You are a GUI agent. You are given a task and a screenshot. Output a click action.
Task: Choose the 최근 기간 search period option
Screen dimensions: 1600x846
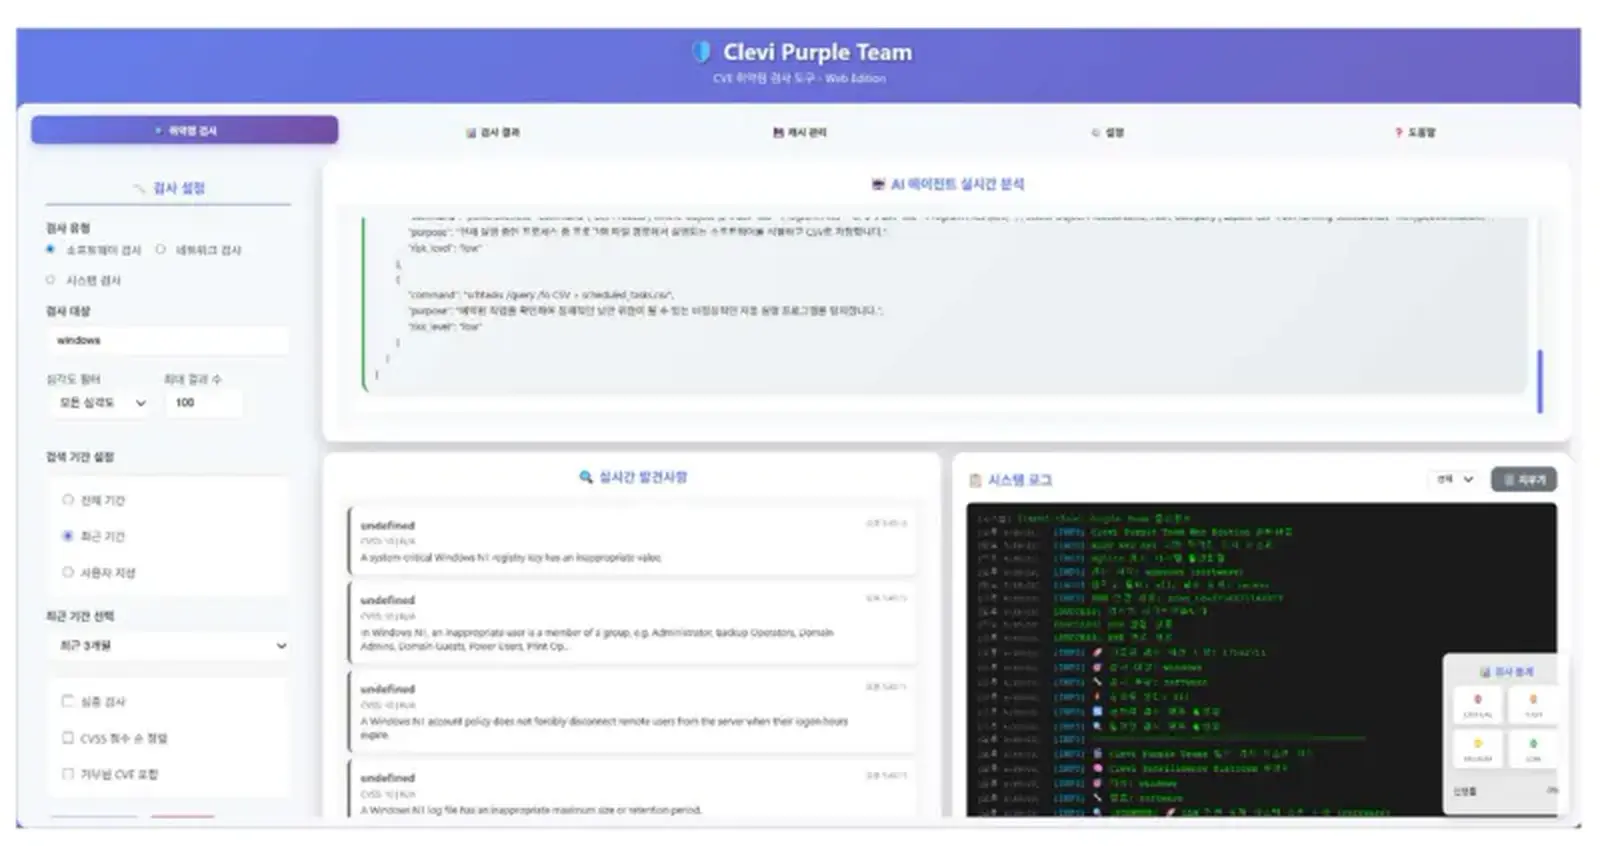coord(68,536)
